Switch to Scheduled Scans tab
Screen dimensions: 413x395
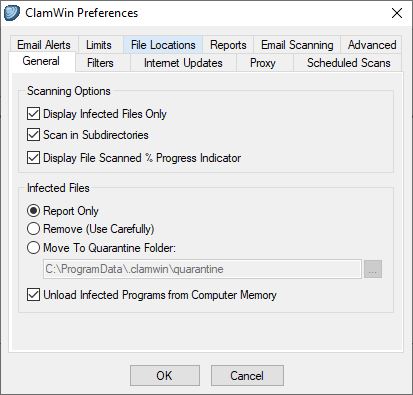348,63
